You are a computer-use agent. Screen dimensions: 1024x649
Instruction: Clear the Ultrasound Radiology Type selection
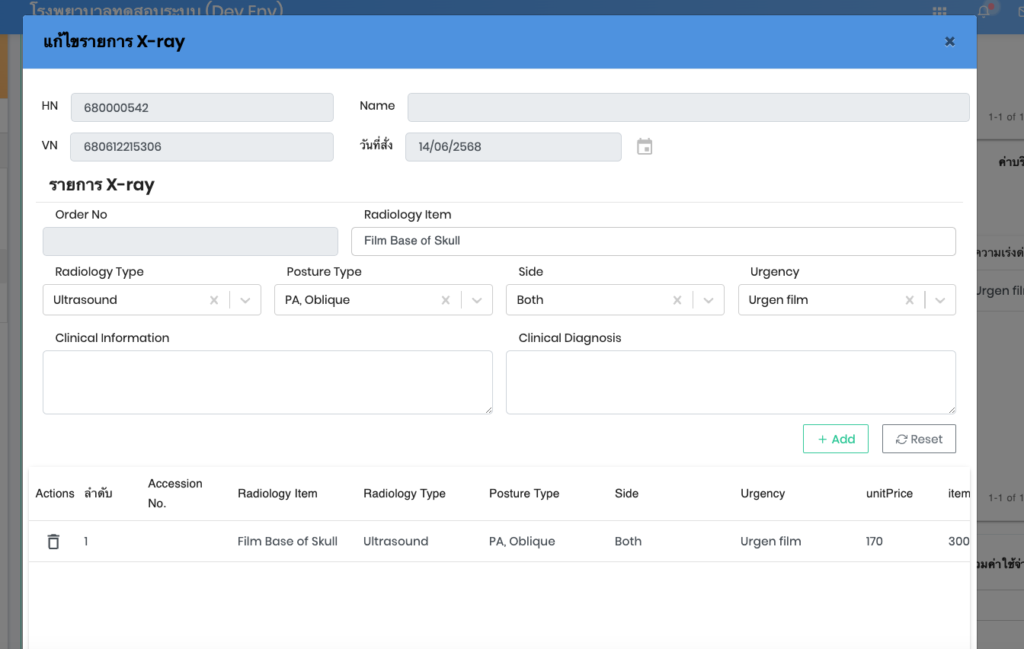pyautogui.click(x=214, y=300)
